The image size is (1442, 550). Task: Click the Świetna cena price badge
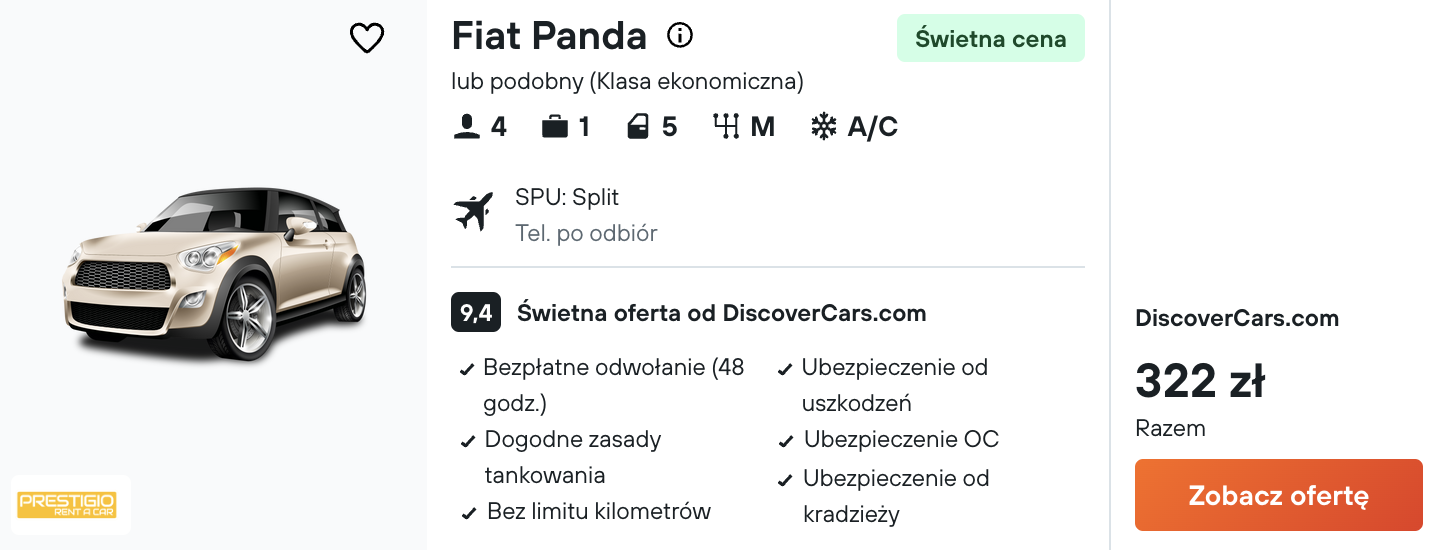pos(991,39)
